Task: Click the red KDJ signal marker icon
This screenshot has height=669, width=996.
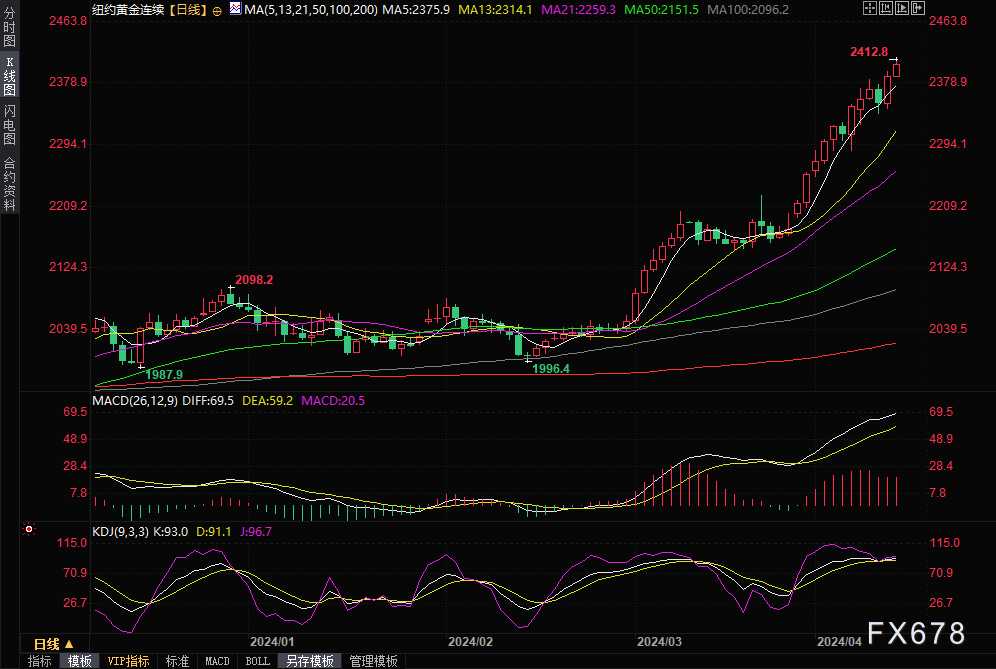Action: 29,529
